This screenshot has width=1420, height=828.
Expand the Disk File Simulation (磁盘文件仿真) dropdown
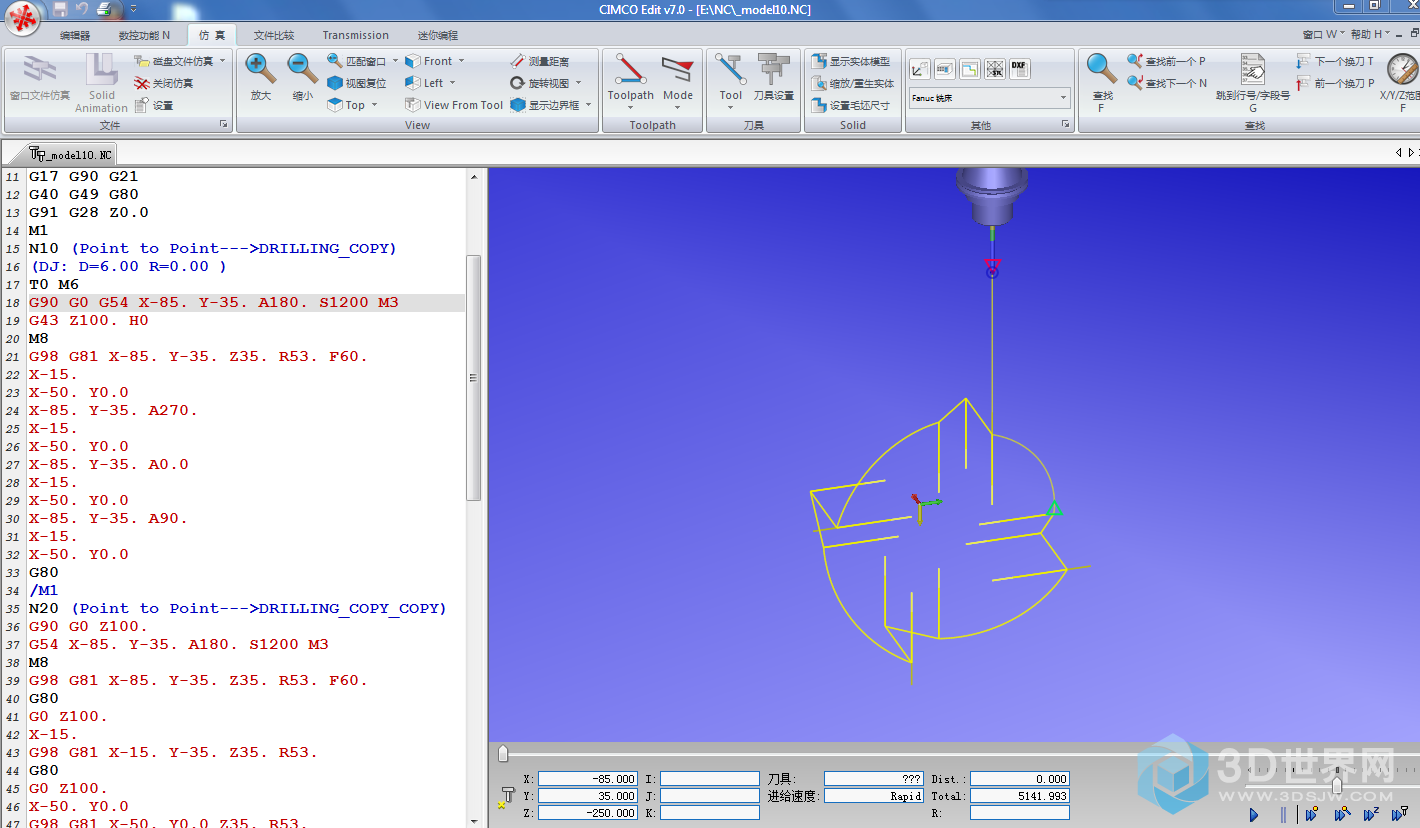click(x=222, y=61)
